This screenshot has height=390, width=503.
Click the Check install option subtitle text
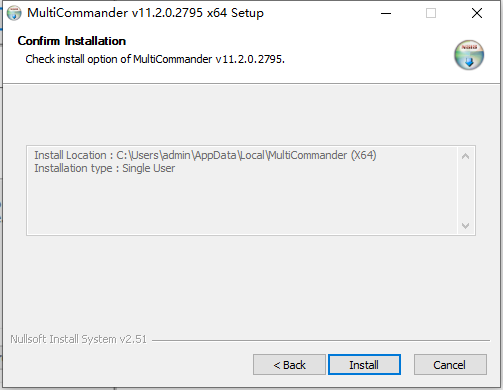(155, 59)
